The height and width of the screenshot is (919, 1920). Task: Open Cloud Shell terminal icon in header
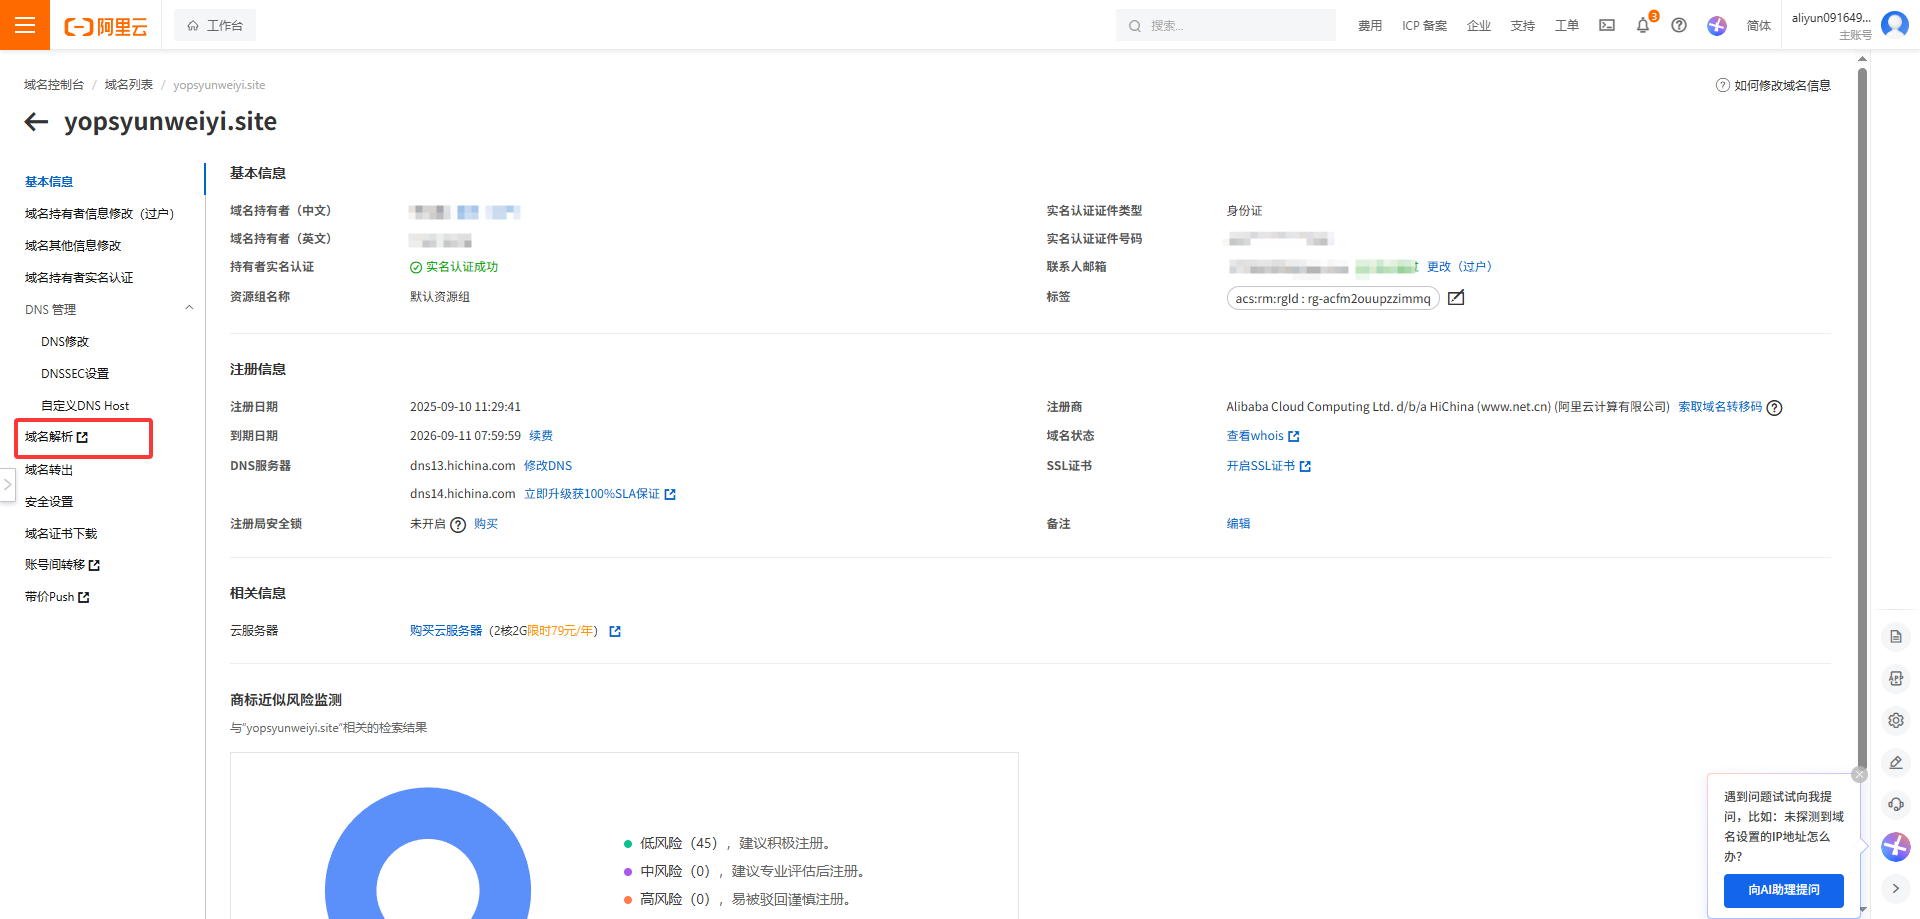click(1607, 25)
